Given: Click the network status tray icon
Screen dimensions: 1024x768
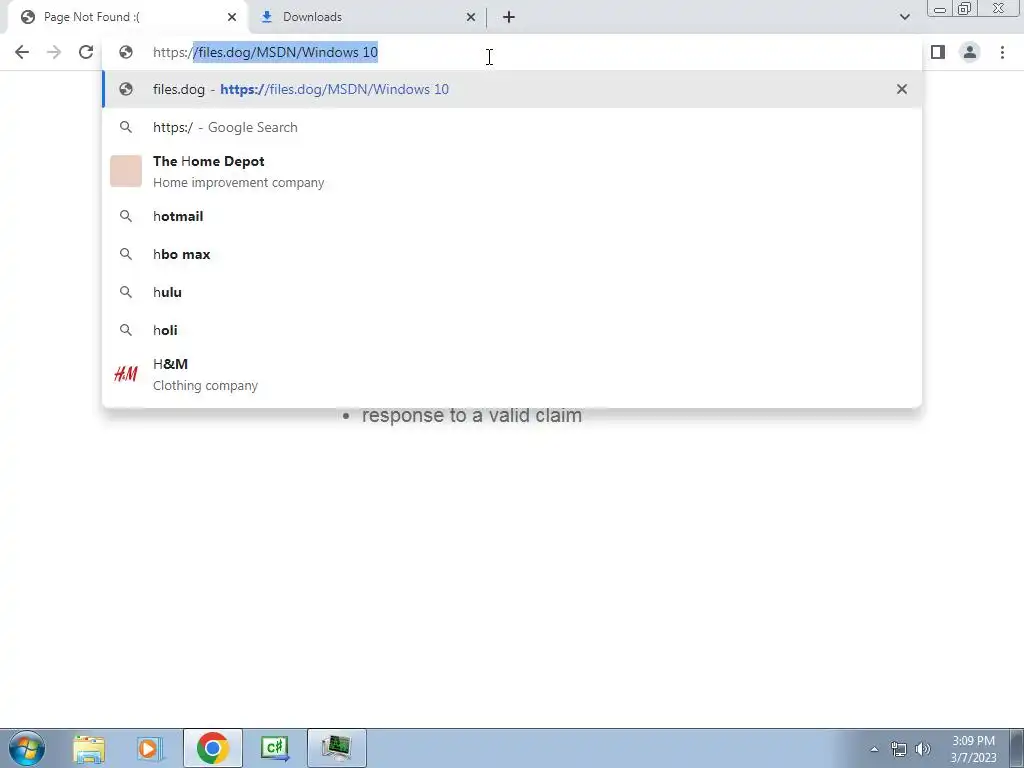Looking at the screenshot, I should pyautogui.click(x=899, y=749).
